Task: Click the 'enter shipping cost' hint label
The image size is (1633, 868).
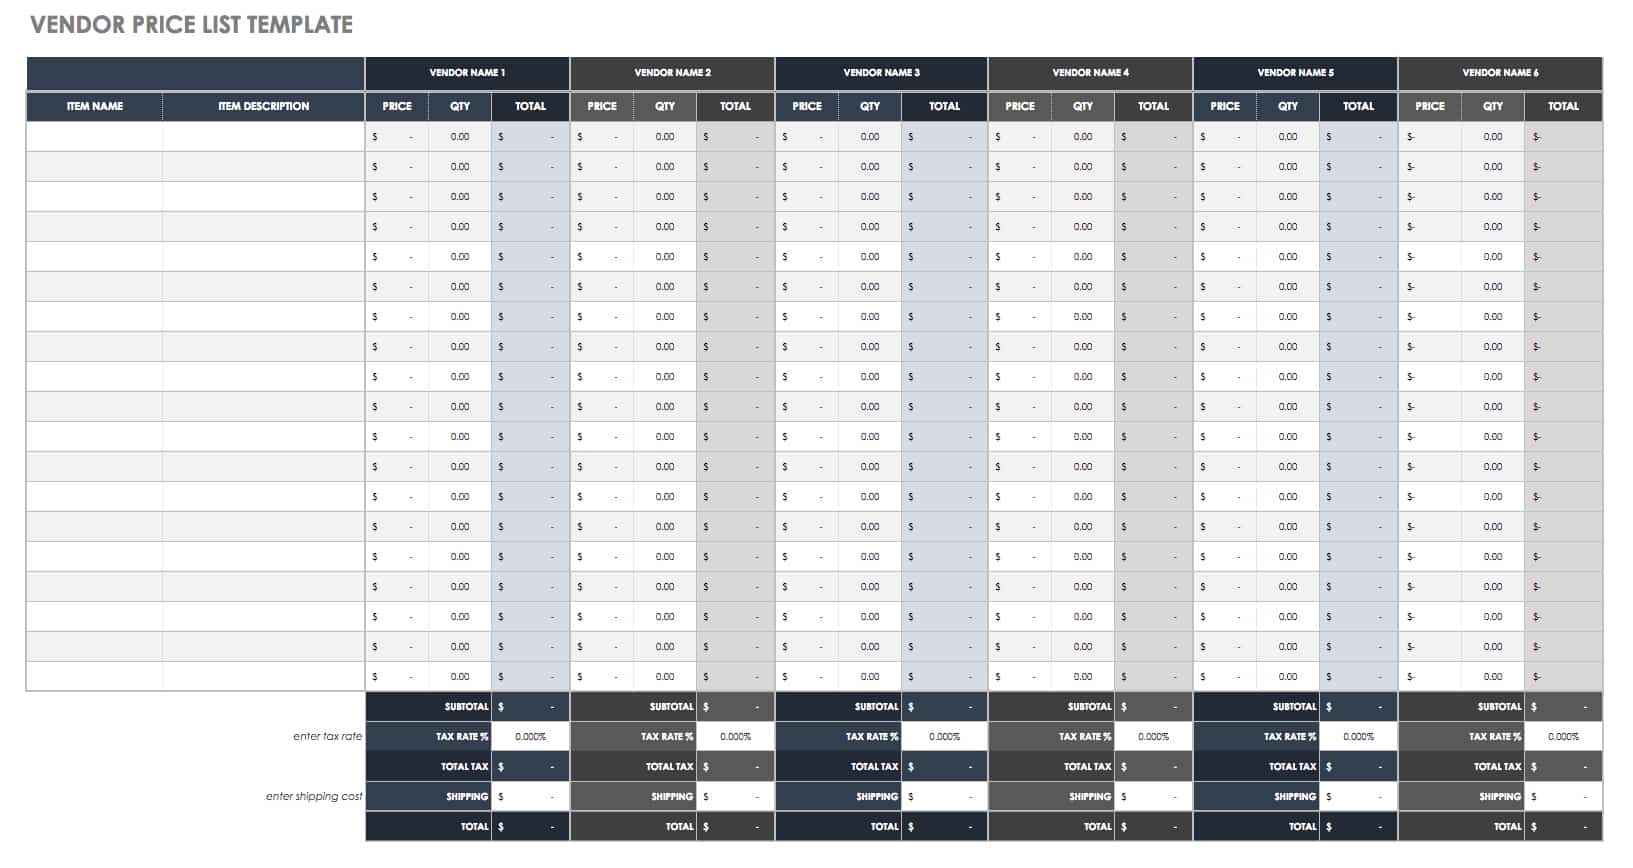Action: click(x=314, y=797)
